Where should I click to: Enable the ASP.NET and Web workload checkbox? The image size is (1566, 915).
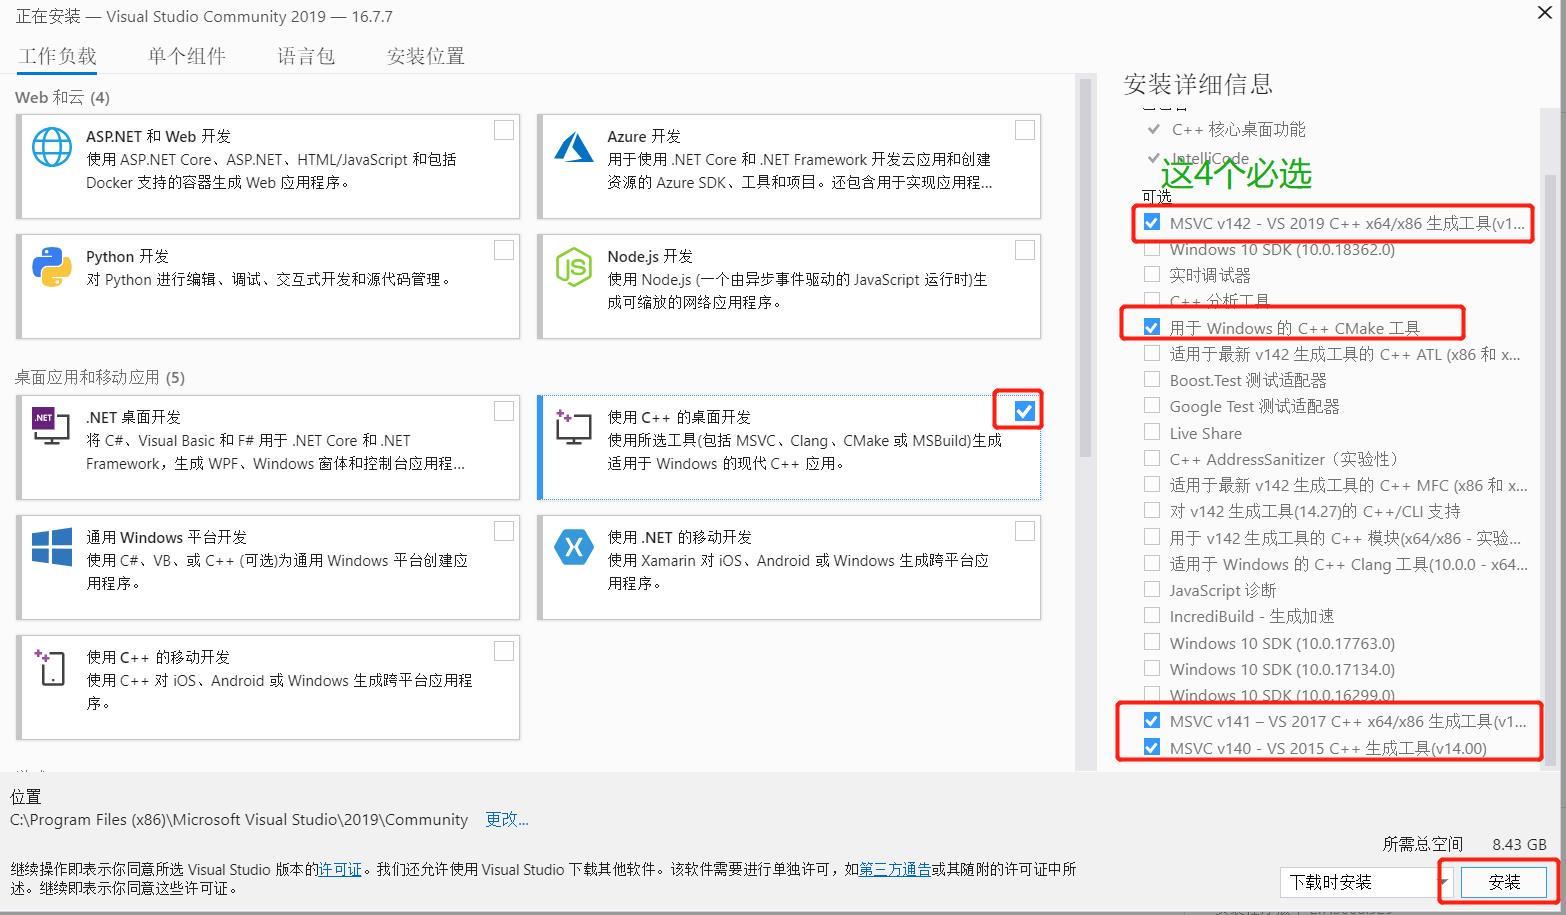coord(504,130)
